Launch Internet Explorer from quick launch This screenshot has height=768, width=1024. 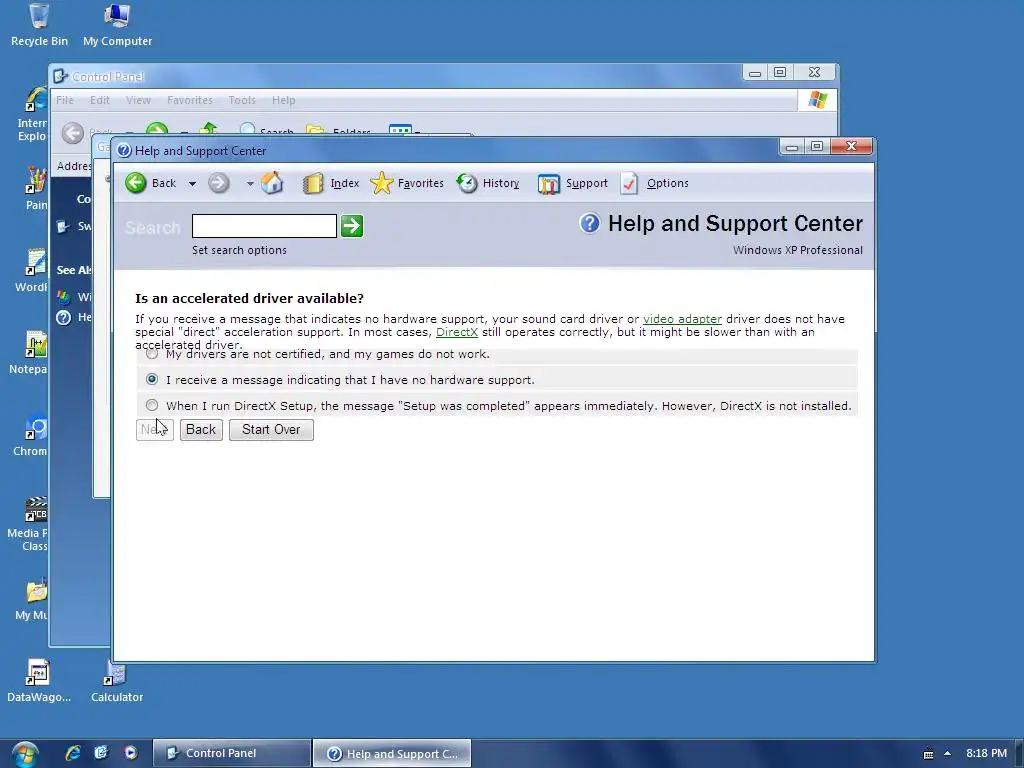click(73, 753)
